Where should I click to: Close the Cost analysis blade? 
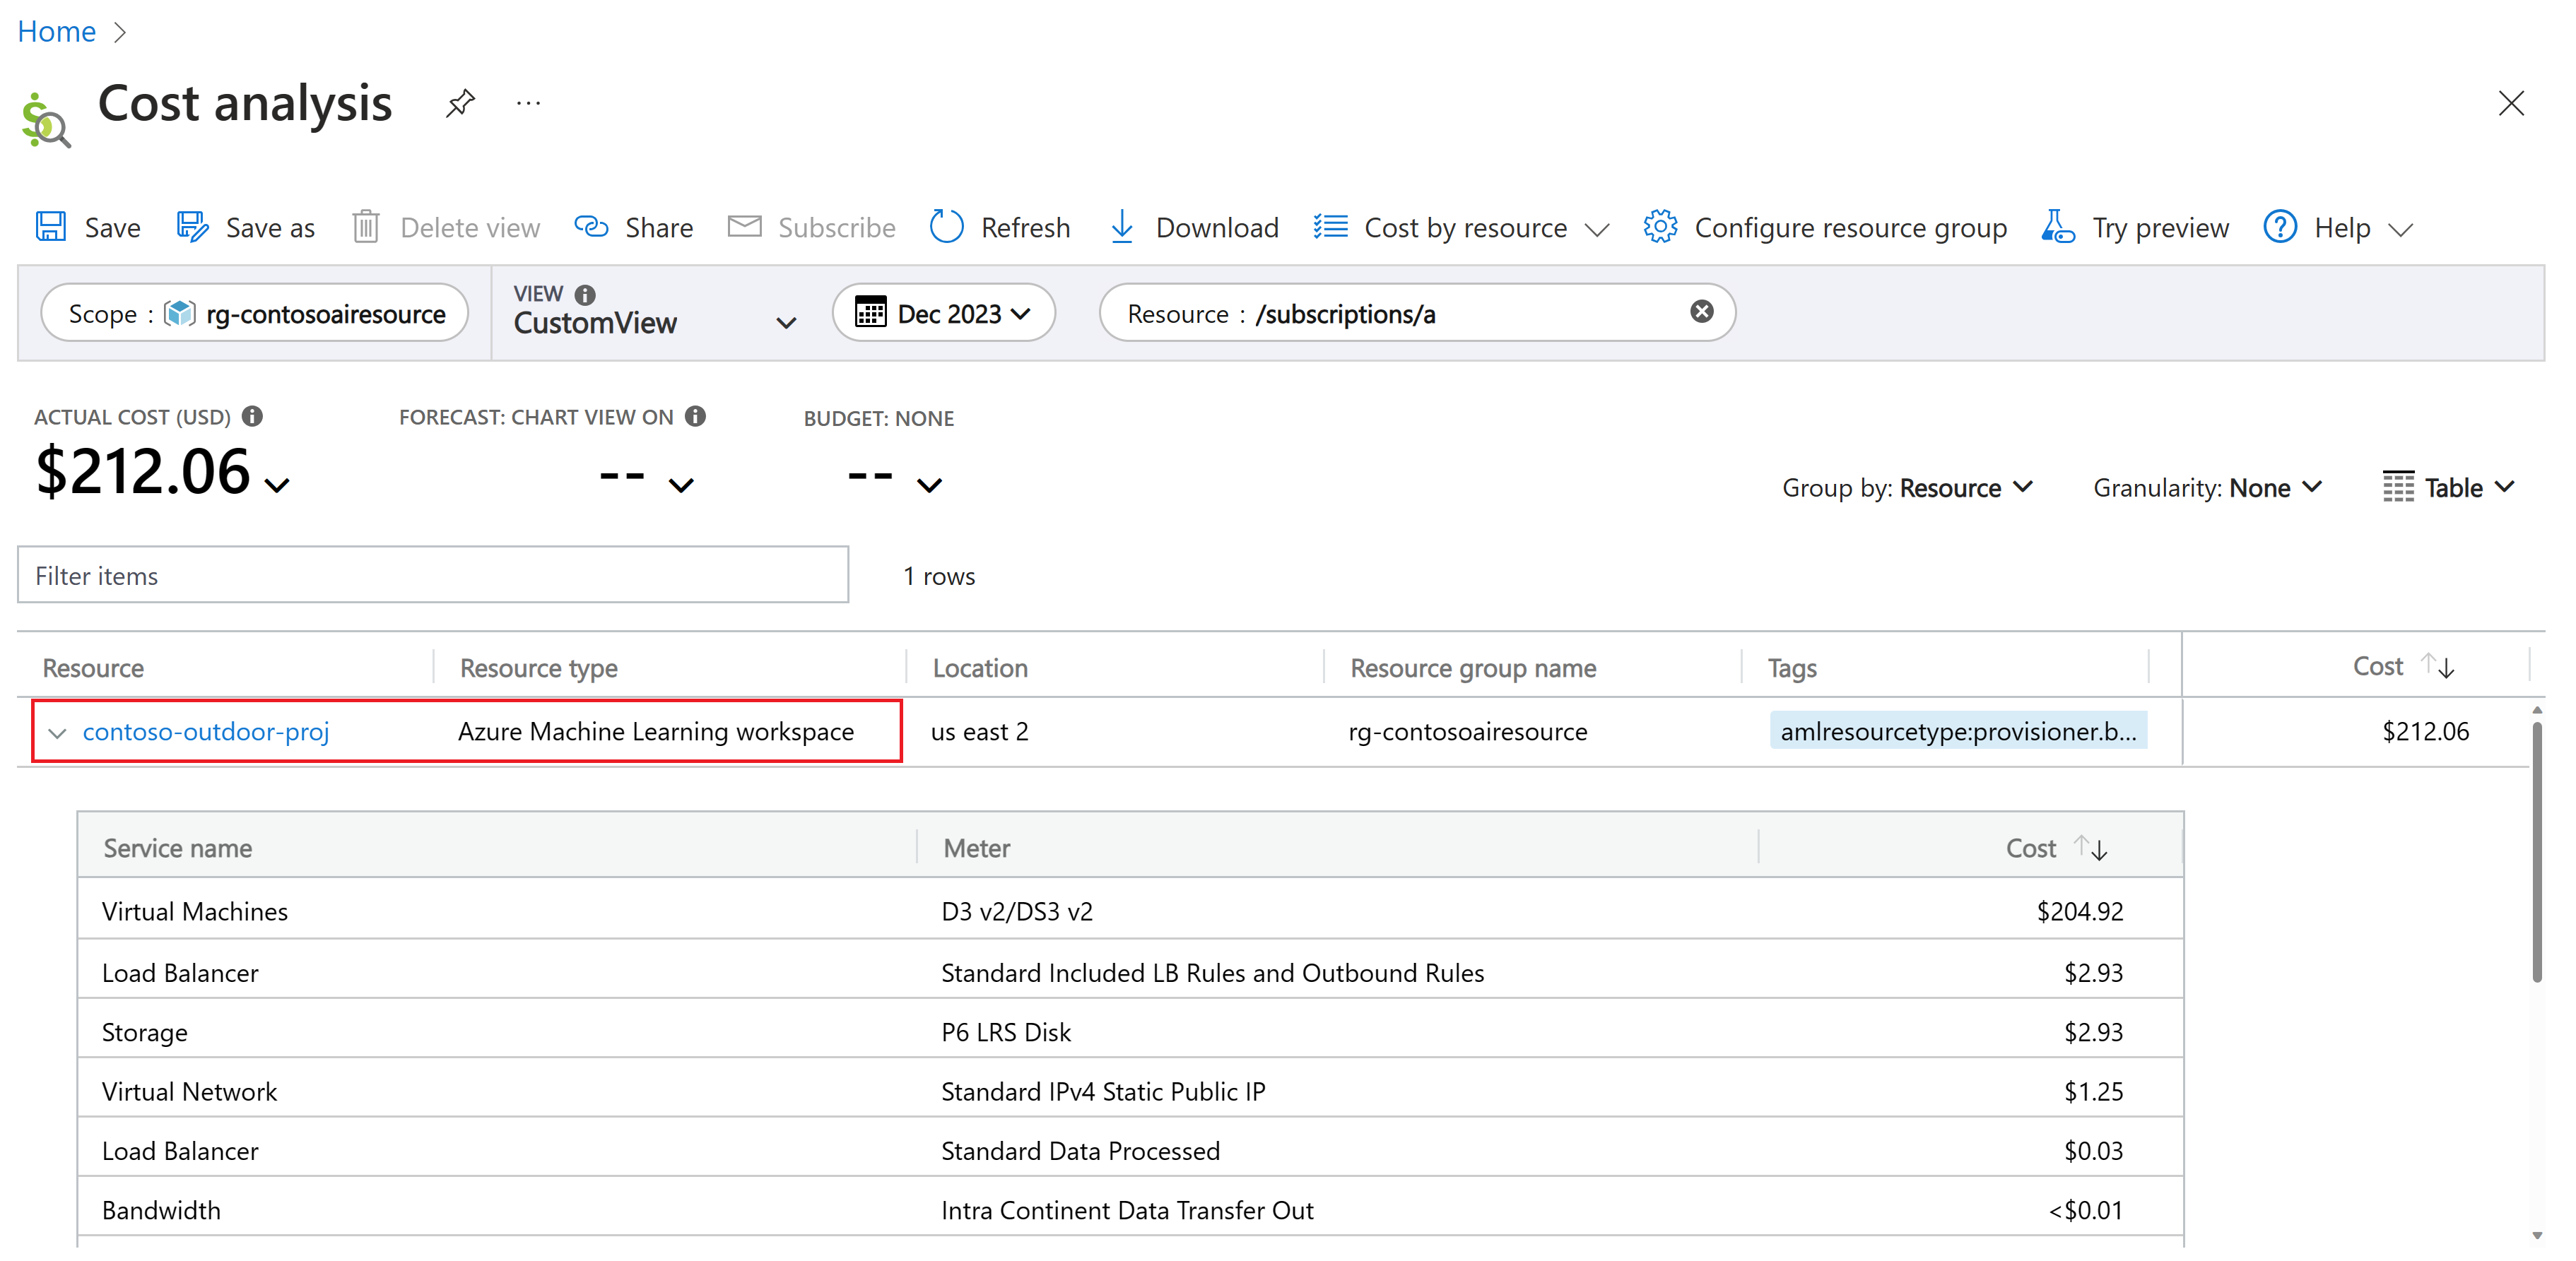[x=2510, y=103]
